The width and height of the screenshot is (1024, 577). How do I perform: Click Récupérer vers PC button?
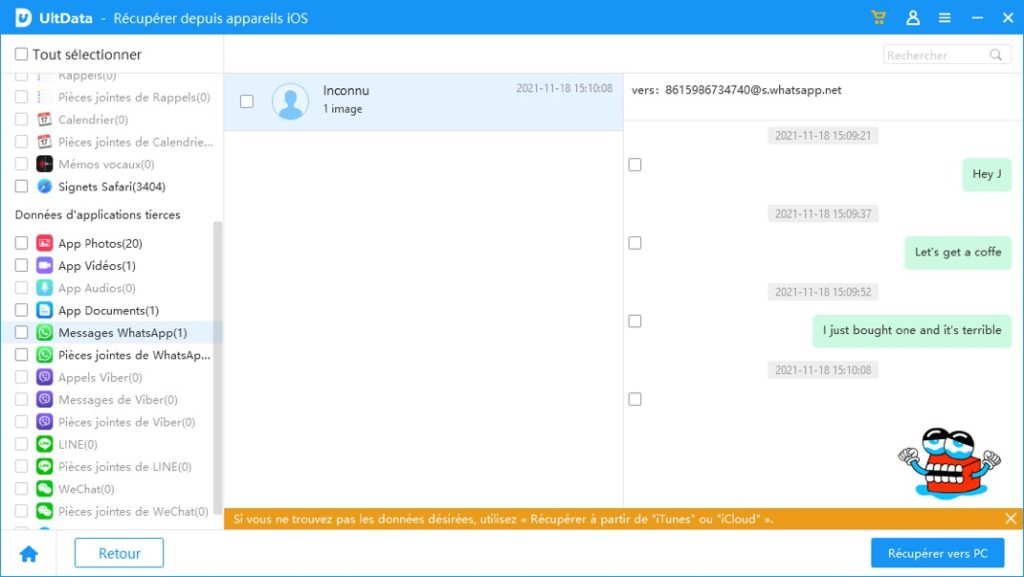point(937,554)
